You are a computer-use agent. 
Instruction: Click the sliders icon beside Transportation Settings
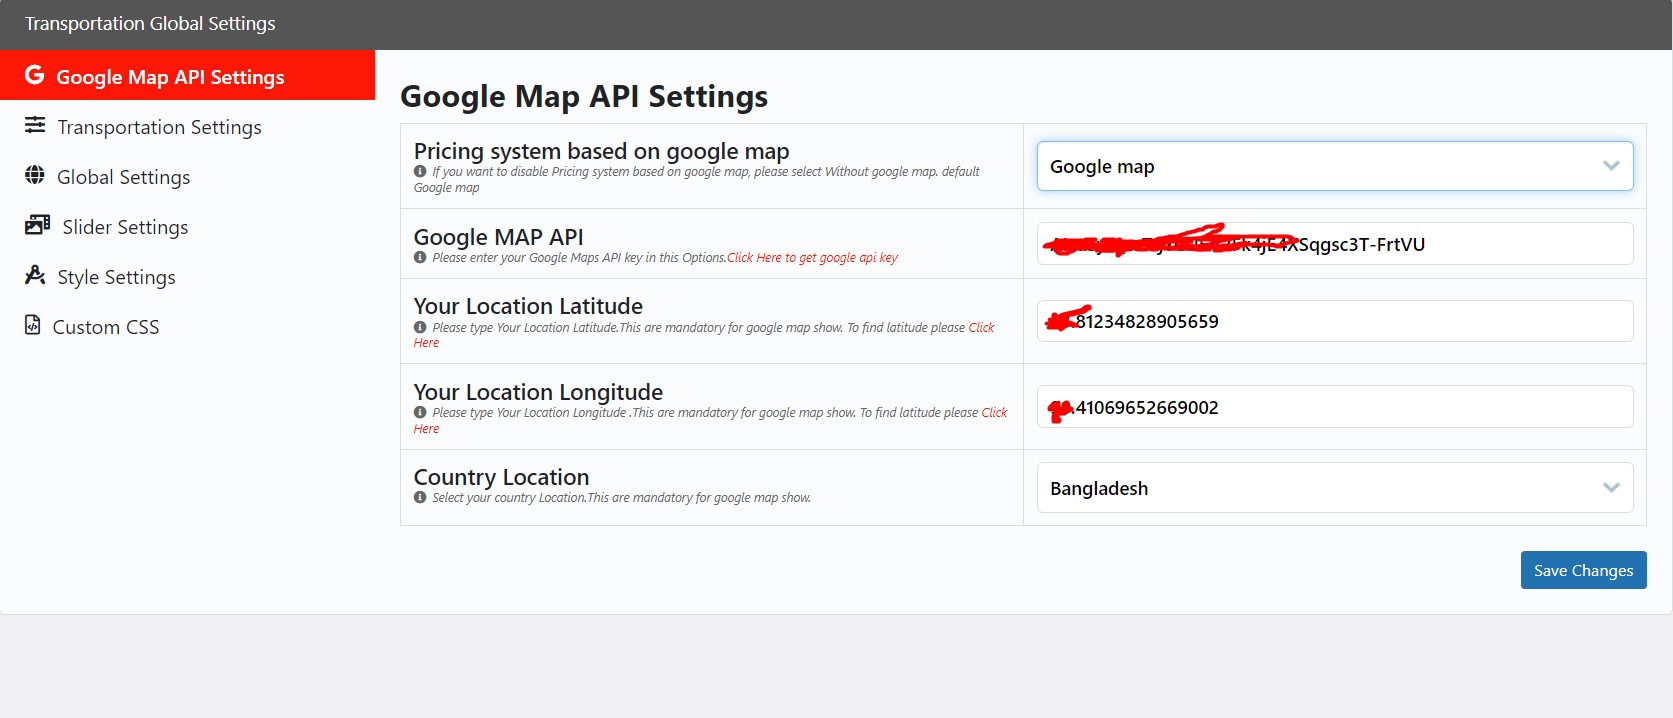pos(35,125)
